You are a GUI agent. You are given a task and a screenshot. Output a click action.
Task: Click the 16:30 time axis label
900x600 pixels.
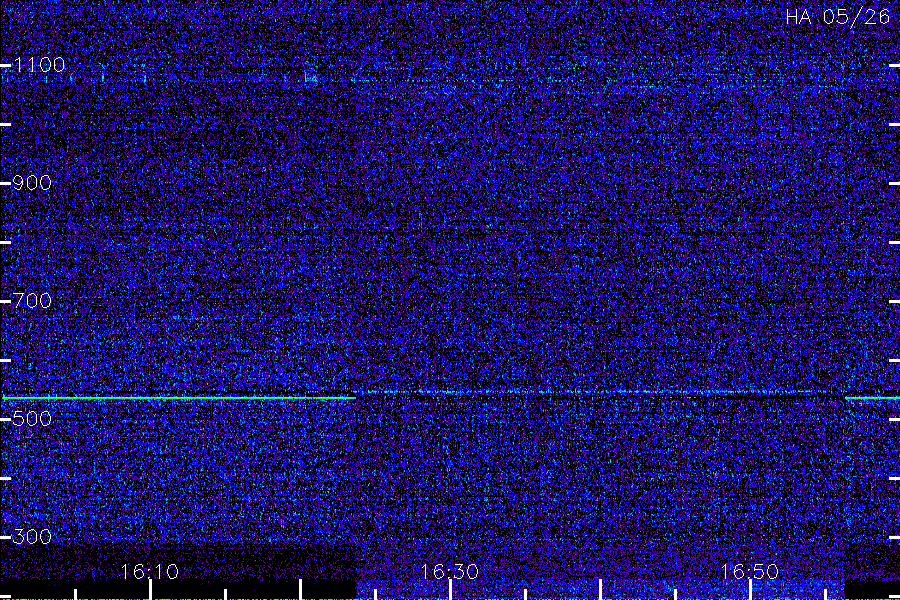coord(449,572)
